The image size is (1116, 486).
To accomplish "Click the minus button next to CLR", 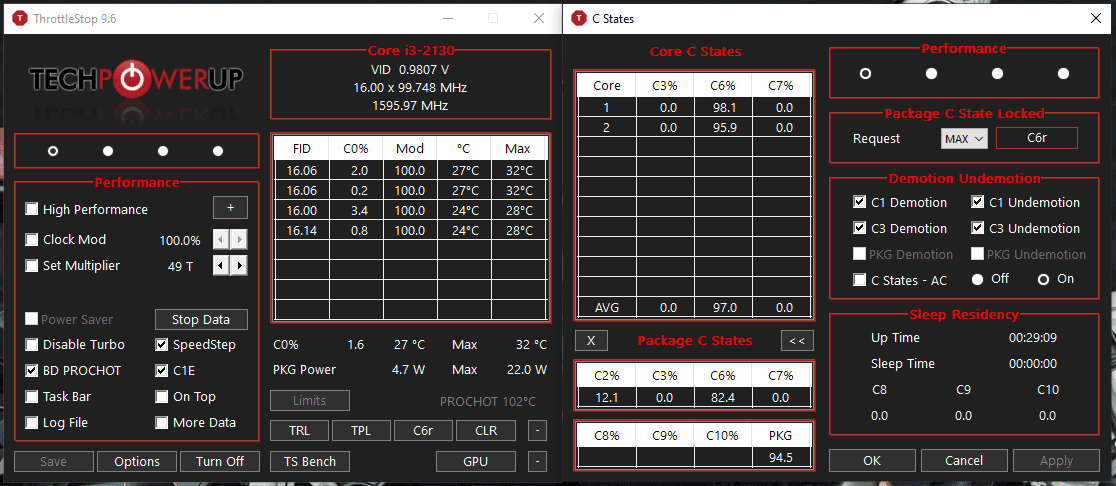I will [538, 430].
